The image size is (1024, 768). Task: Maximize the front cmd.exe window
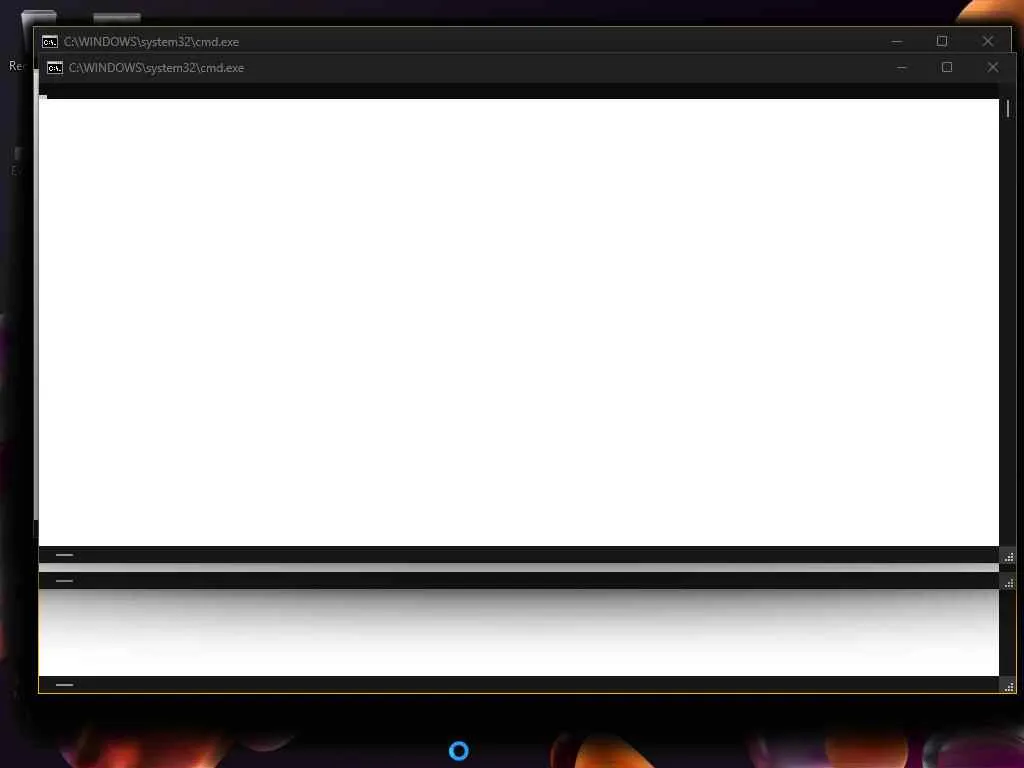947,67
